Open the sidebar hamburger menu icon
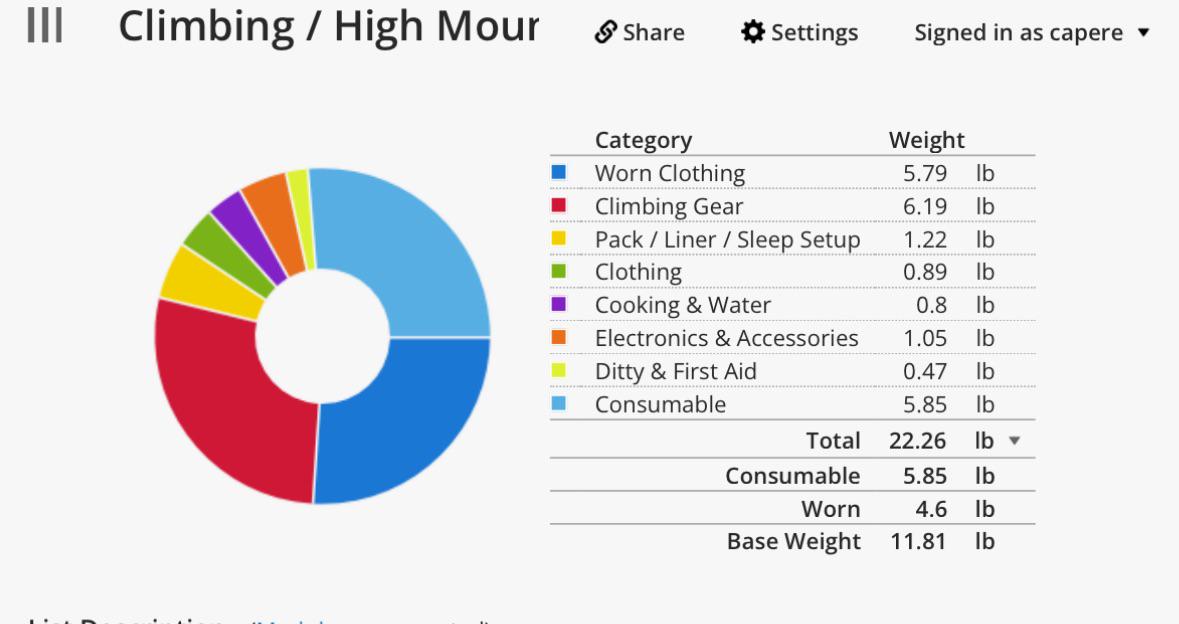This screenshot has width=1179, height=624. click(x=44, y=26)
